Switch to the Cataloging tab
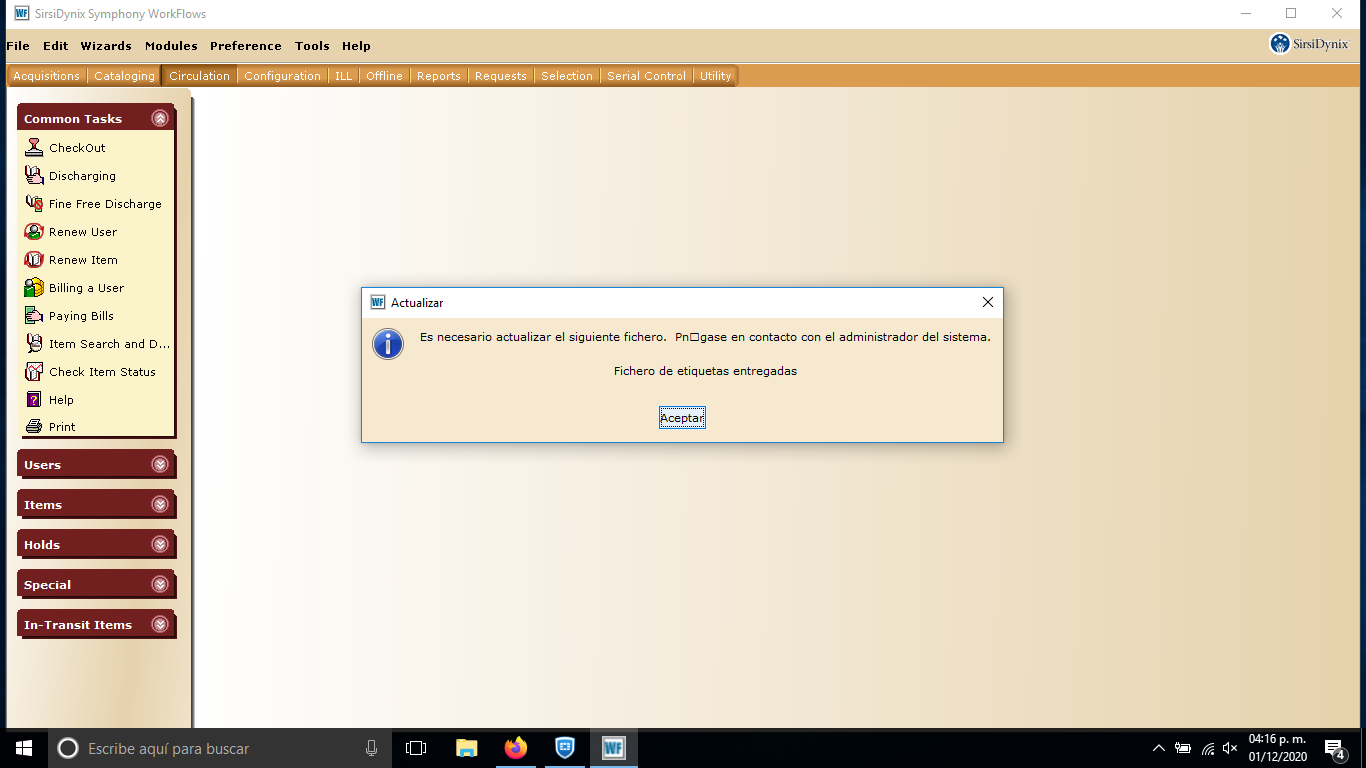1366x768 pixels. pos(124,76)
